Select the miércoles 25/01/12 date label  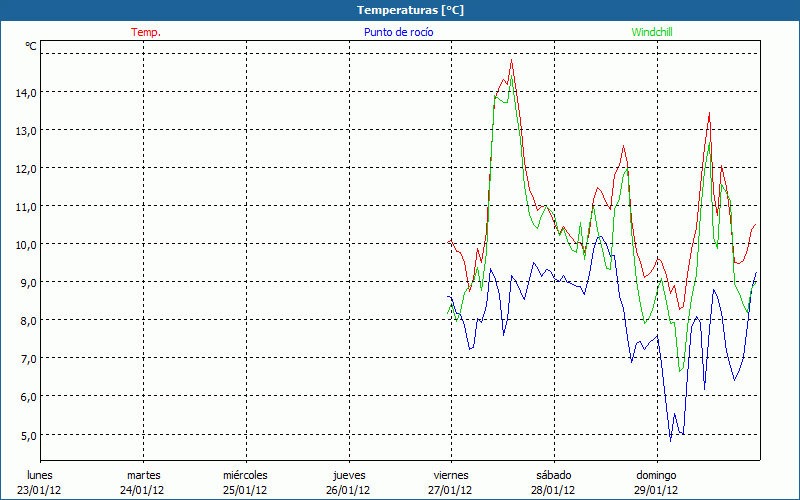pos(245,482)
